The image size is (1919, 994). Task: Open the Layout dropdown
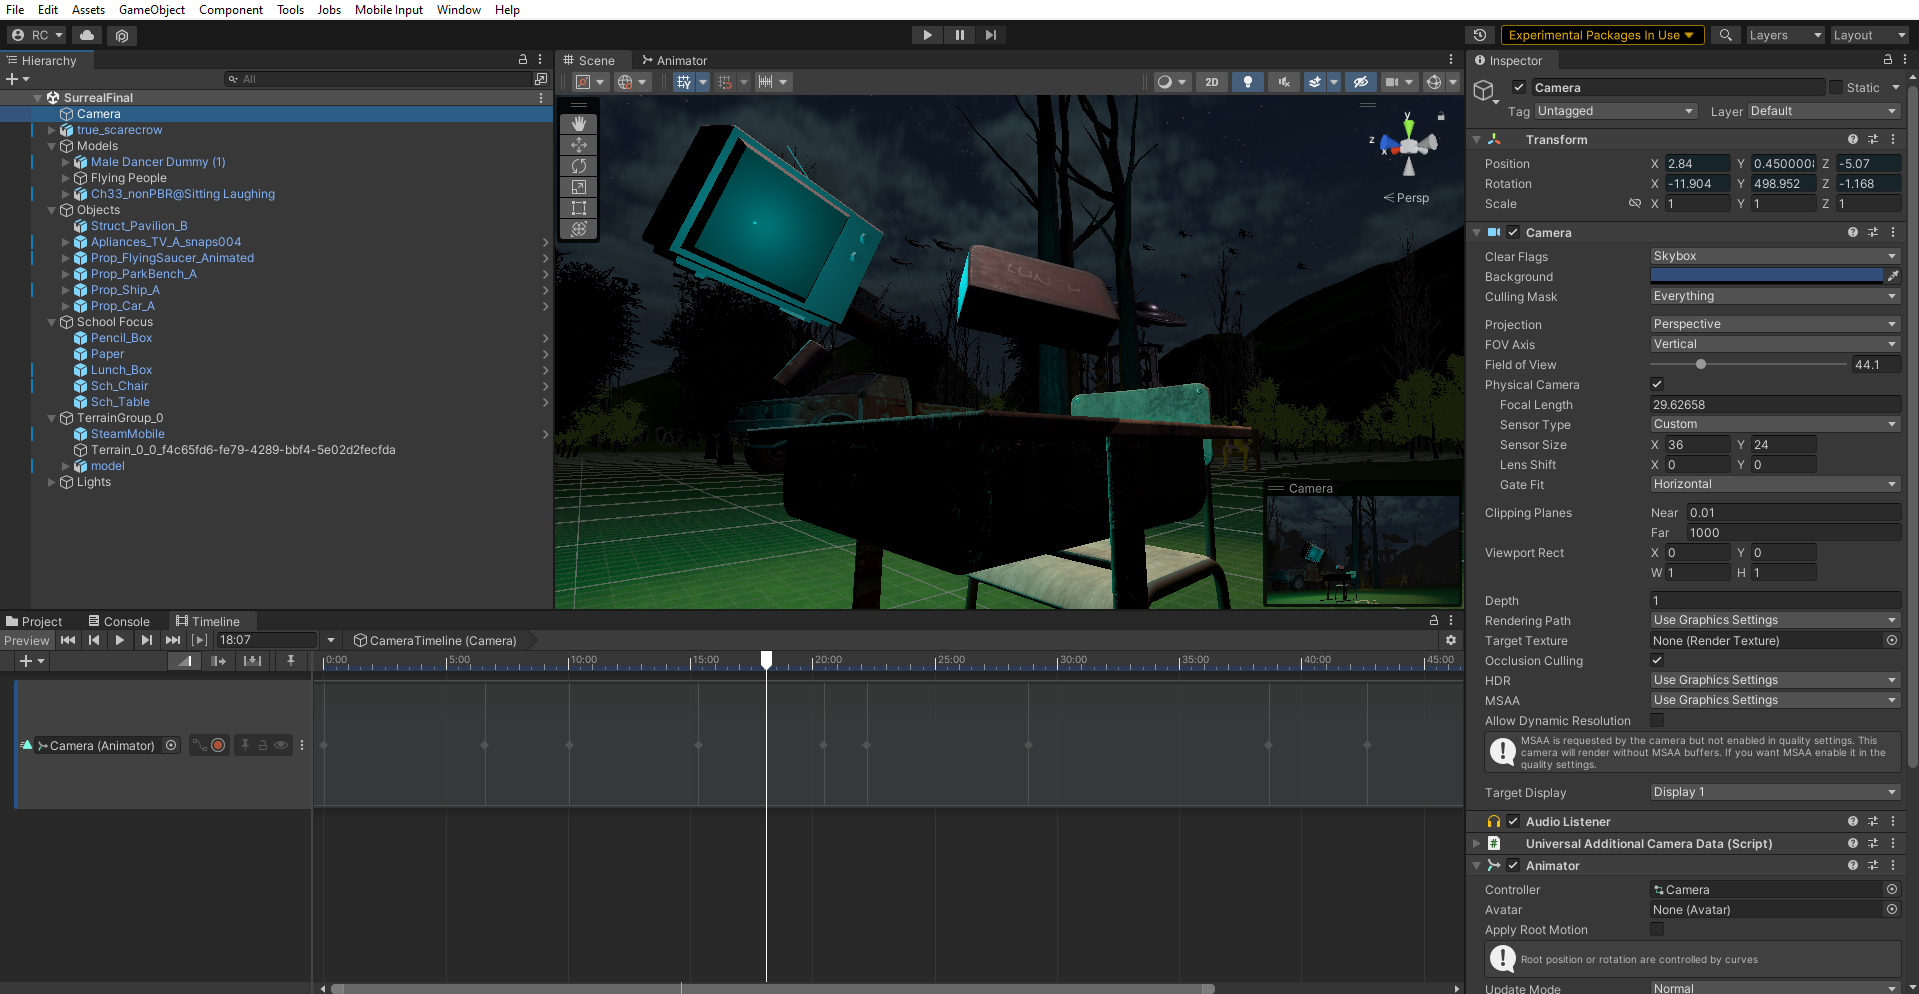click(x=1867, y=35)
